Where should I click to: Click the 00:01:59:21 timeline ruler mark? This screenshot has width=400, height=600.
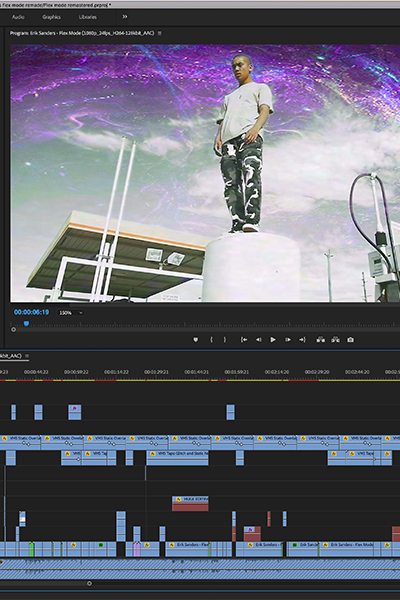[x=237, y=372]
